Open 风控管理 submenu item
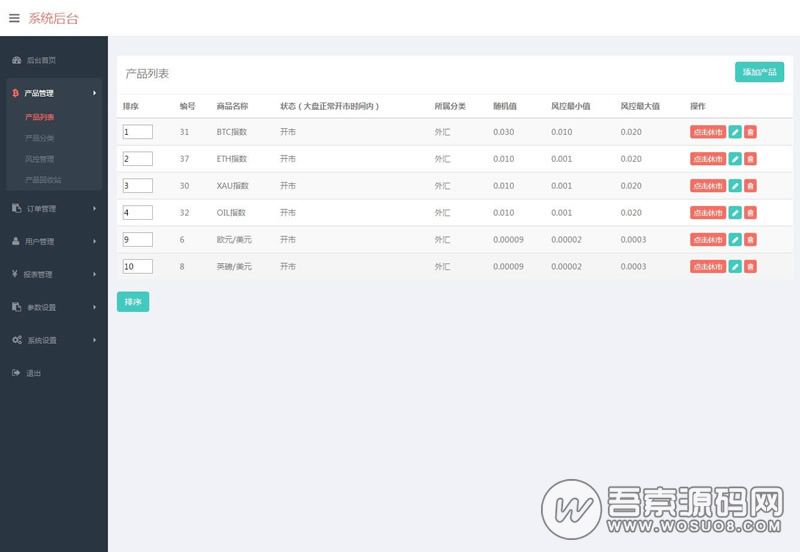Screen dimensions: 800x552 coord(40,159)
